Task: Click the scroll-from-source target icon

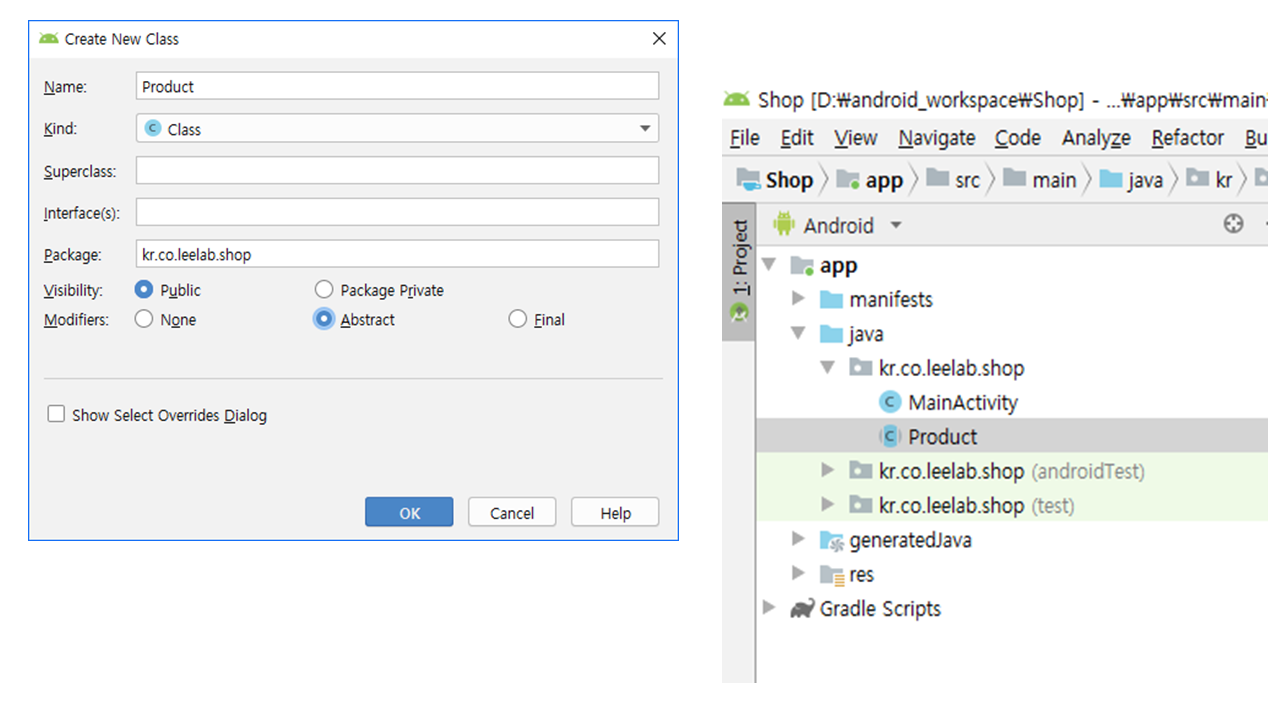Action: pyautogui.click(x=1233, y=224)
